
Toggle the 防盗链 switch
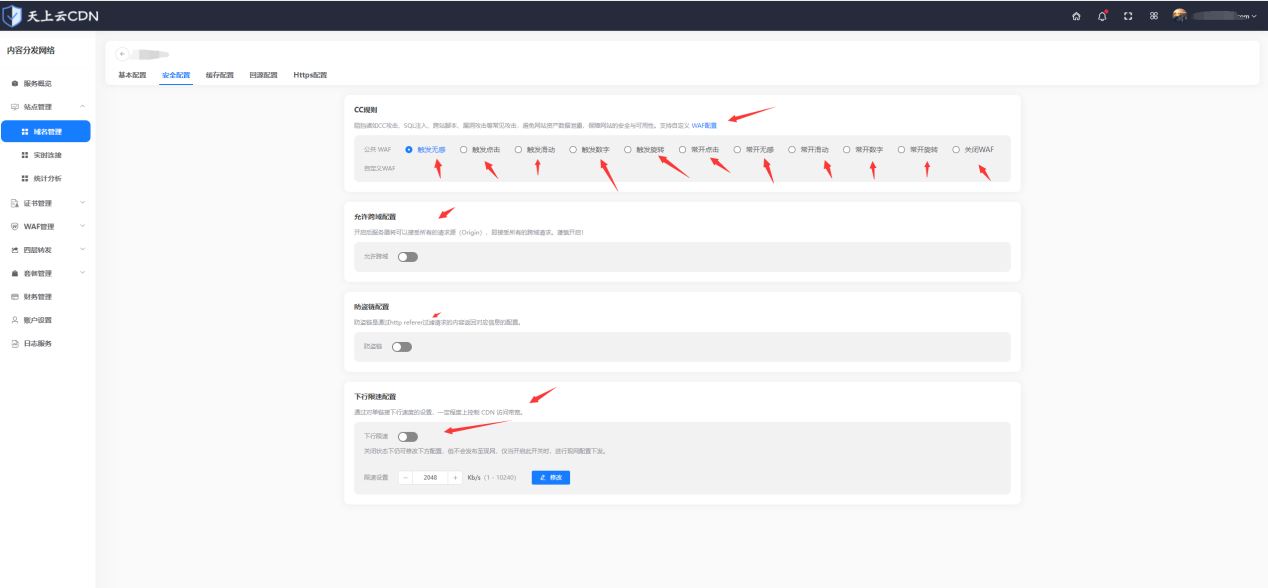pos(401,347)
